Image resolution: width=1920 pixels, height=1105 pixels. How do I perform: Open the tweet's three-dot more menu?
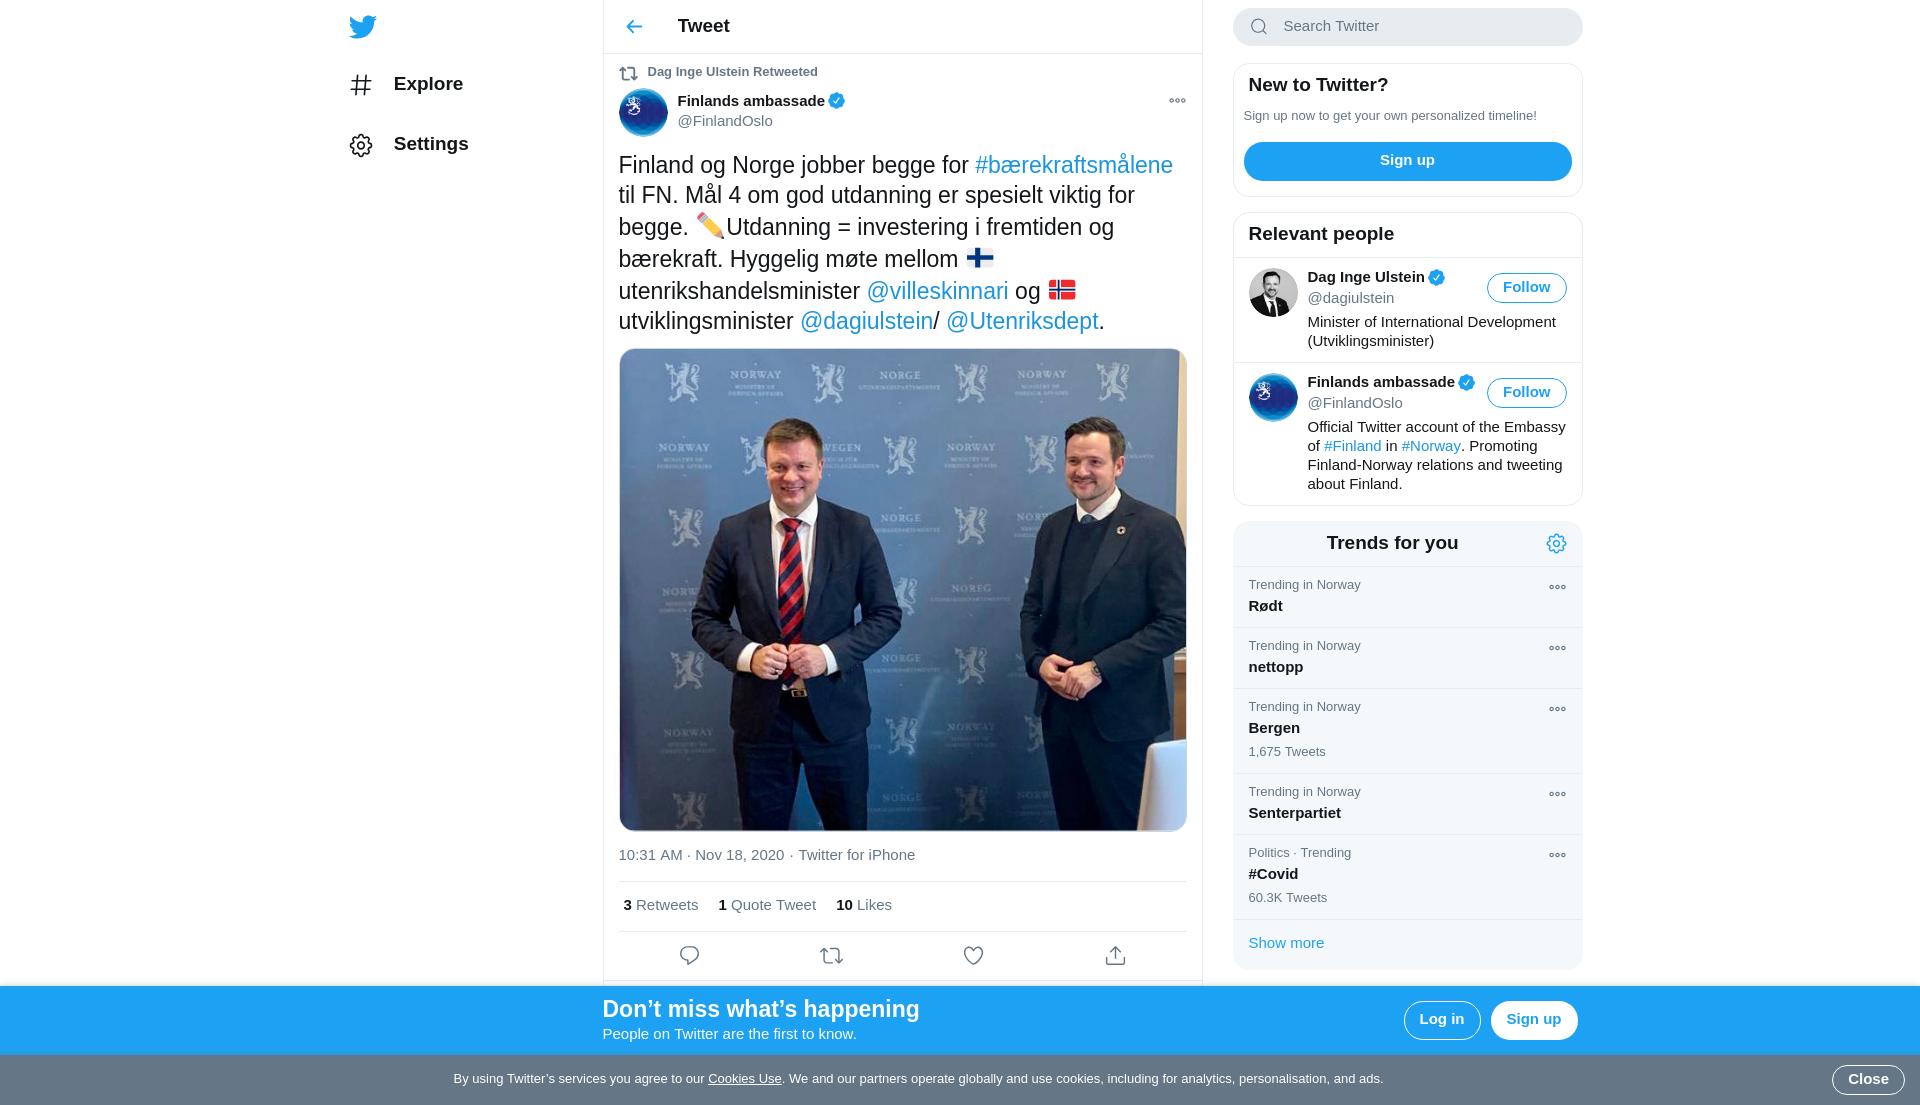(1177, 101)
